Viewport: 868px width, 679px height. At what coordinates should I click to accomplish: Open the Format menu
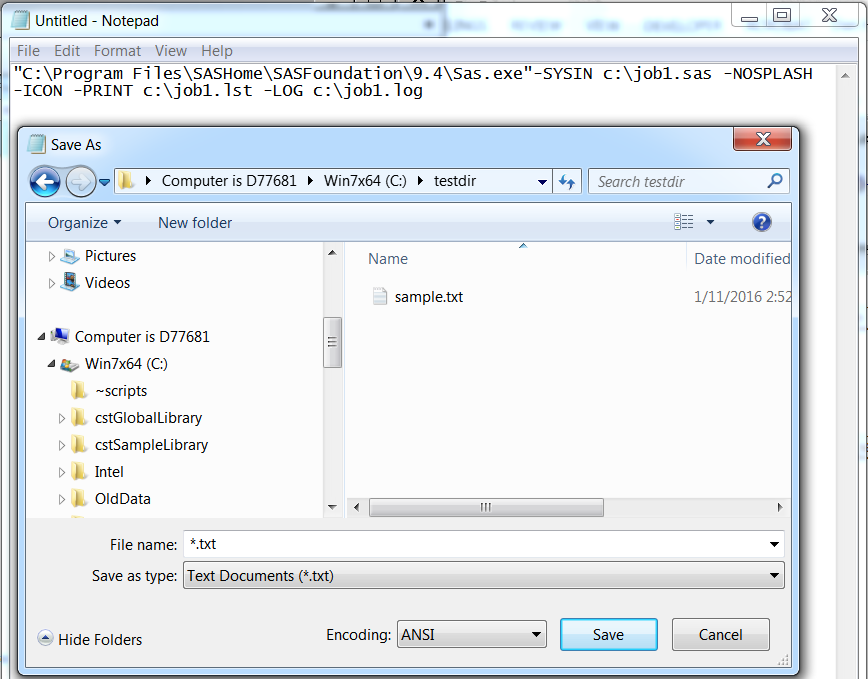click(117, 50)
